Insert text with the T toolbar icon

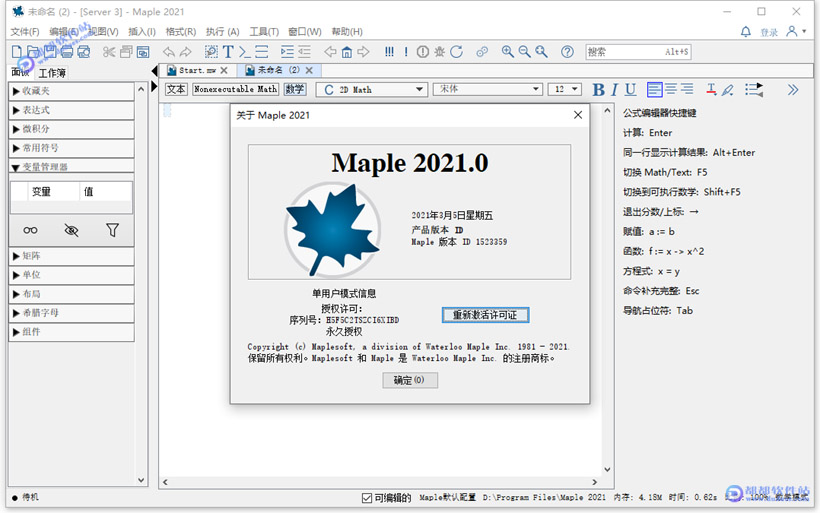click(x=228, y=52)
